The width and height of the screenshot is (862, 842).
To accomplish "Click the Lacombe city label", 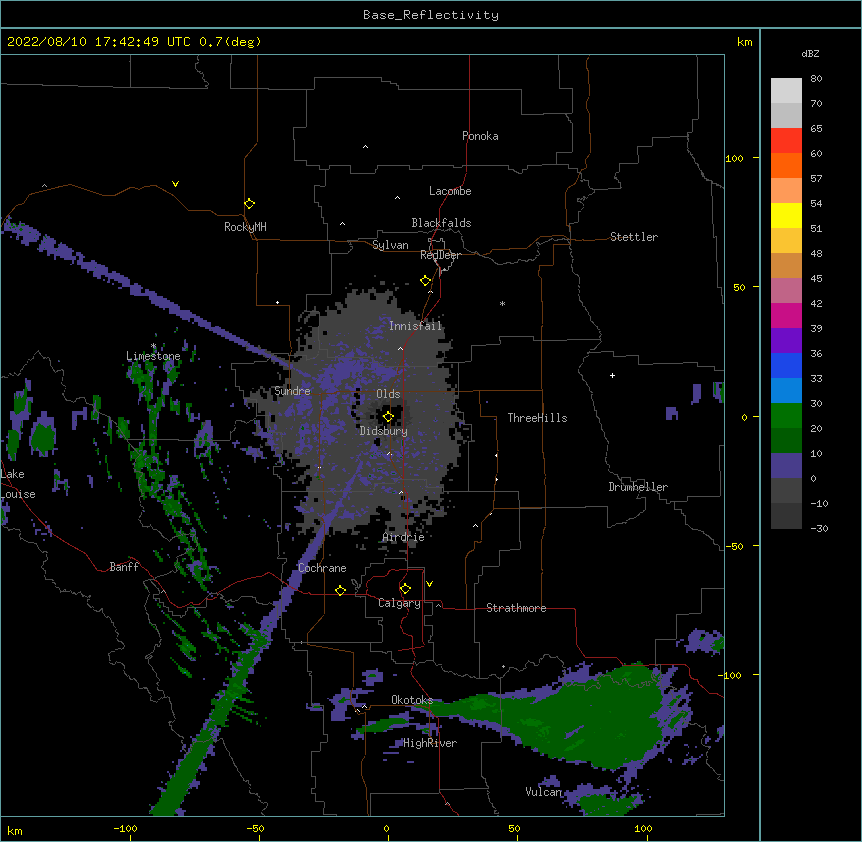I will 450,191.
